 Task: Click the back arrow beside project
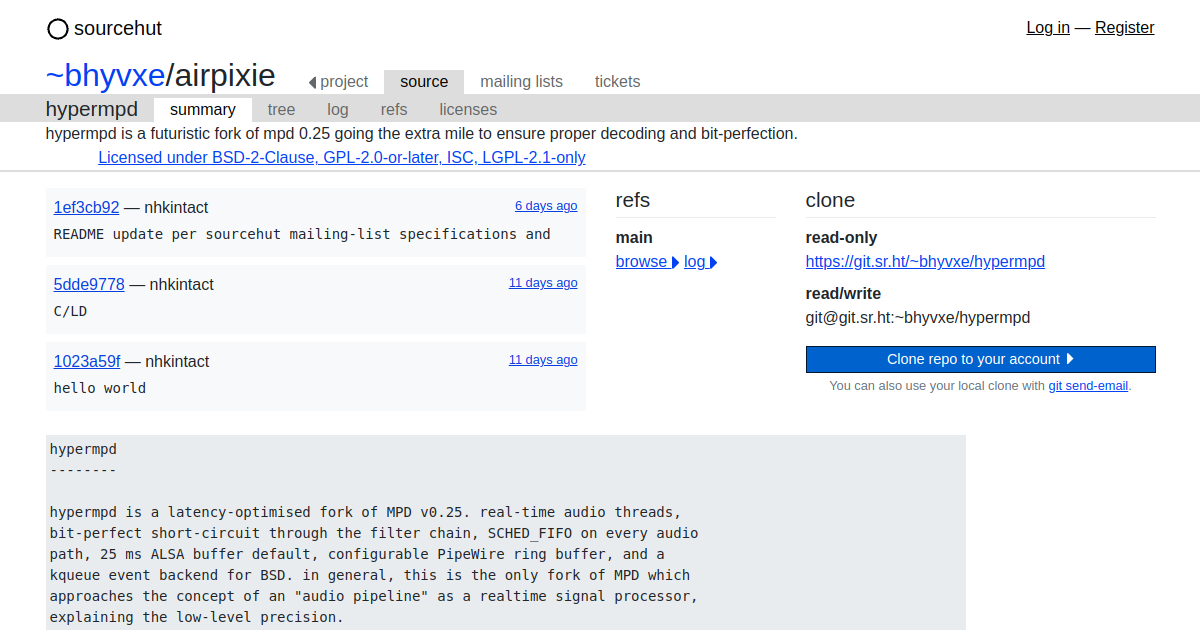tap(312, 82)
